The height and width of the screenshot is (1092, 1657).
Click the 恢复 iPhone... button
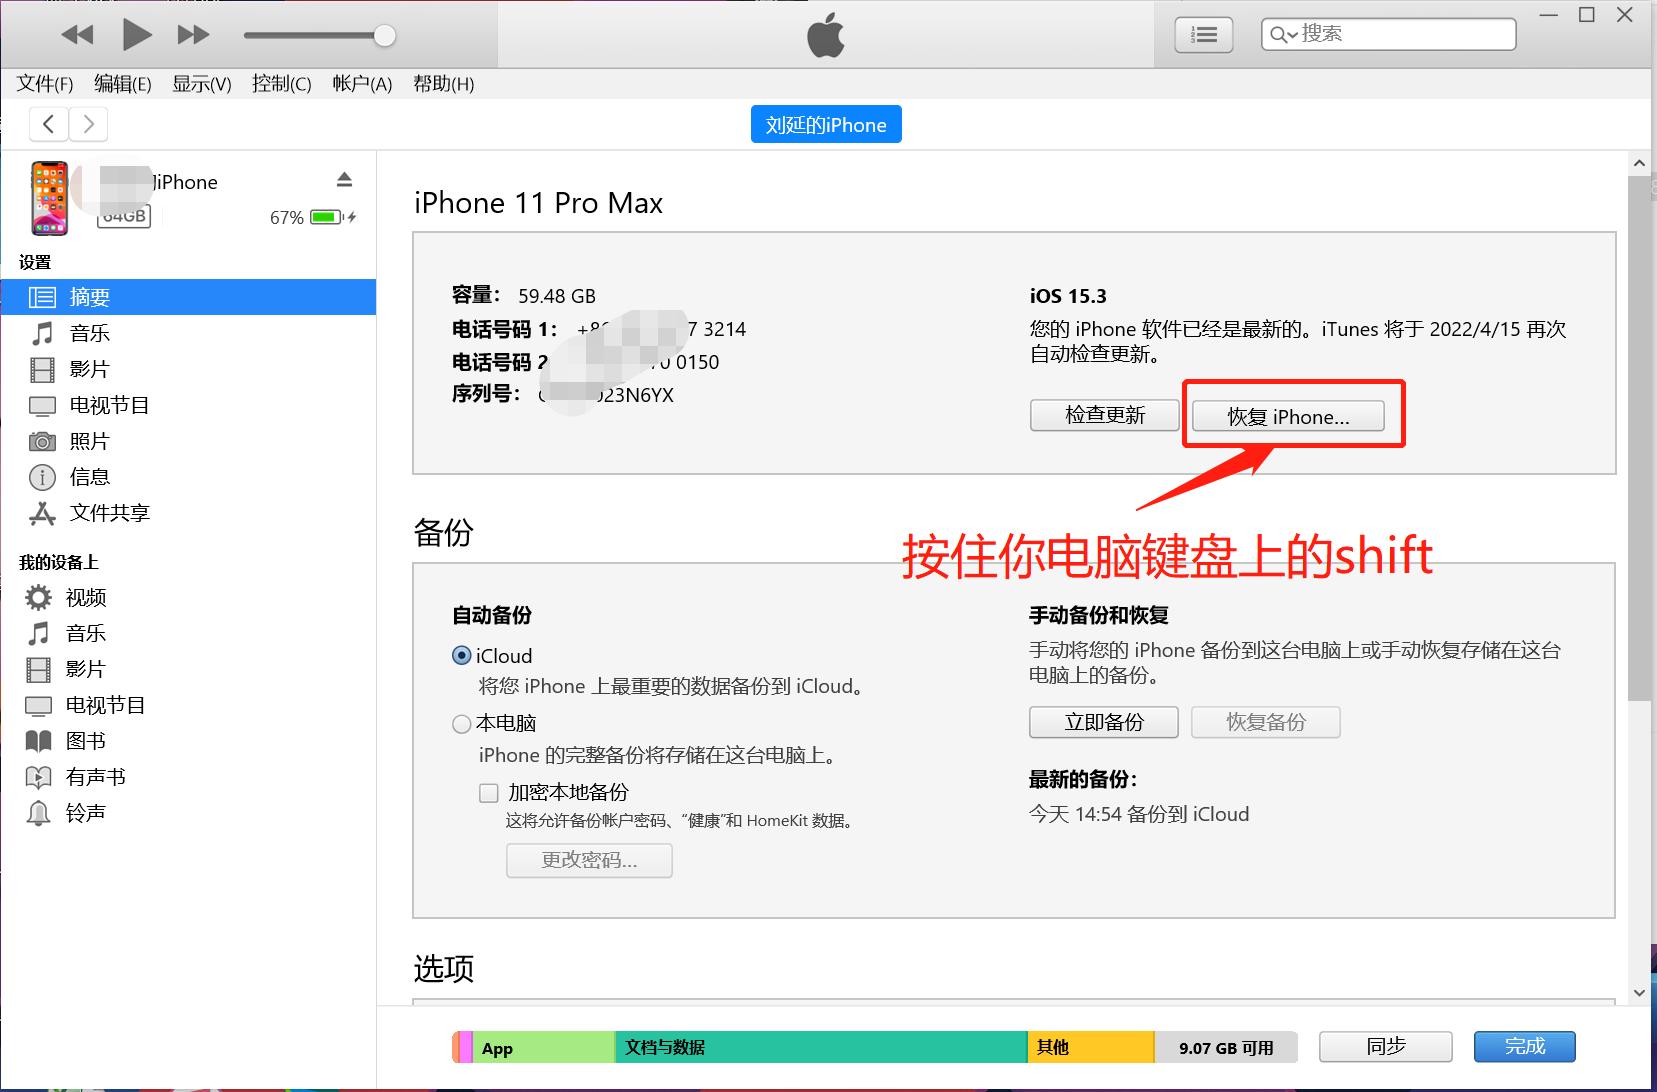[x=1288, y=416]
